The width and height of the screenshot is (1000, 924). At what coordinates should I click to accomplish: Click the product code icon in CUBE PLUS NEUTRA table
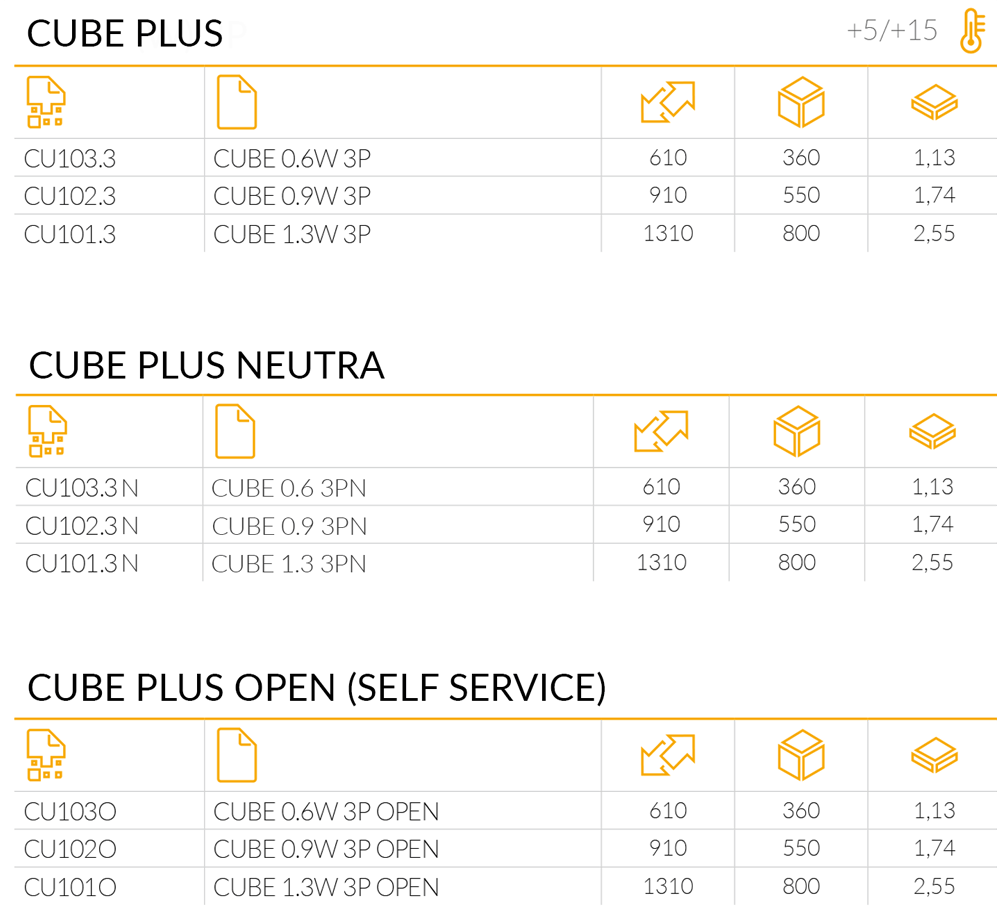[47, 431]
